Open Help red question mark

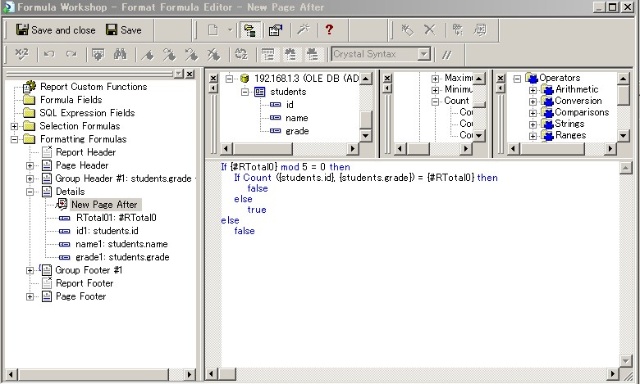(329, 30)
